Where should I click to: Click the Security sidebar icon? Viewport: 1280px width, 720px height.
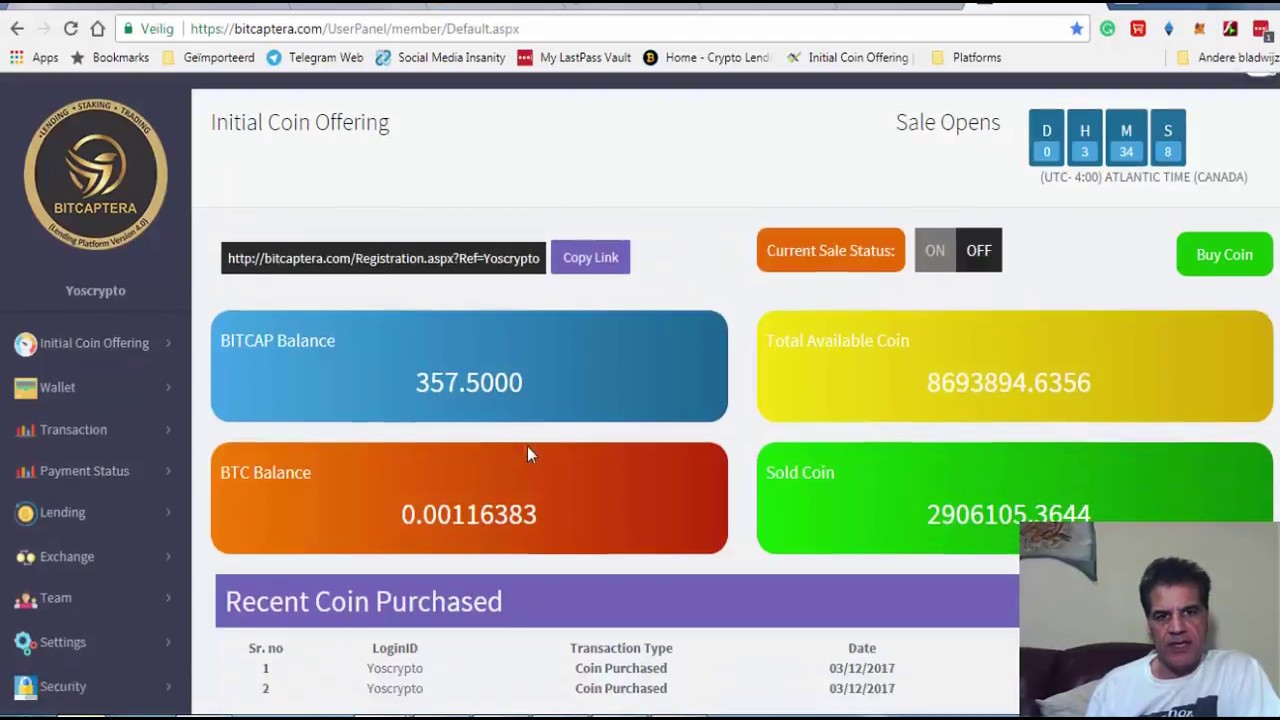point(25,686)
